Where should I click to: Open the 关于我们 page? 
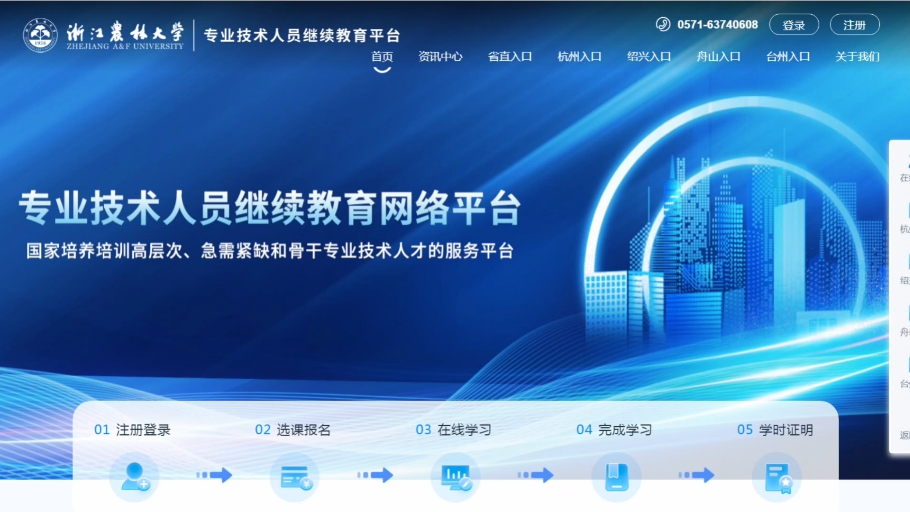tap(857, 57)
